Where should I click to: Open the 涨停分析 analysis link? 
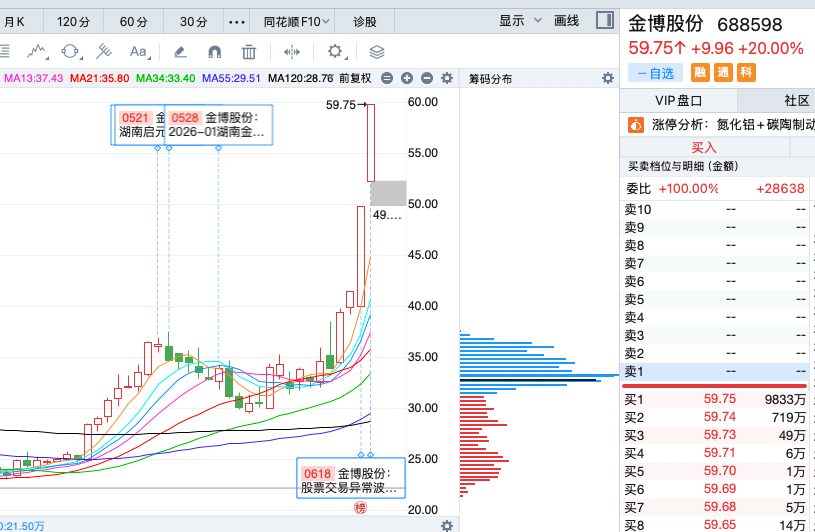[x=733, y=125]
